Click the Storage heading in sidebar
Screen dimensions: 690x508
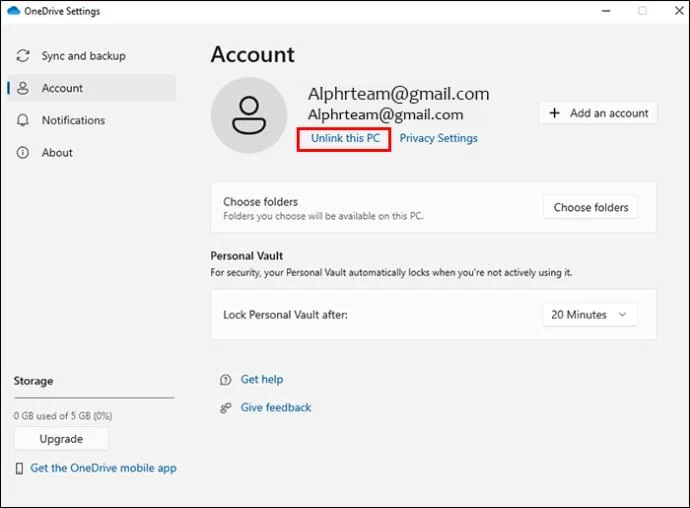click(33, 381)
